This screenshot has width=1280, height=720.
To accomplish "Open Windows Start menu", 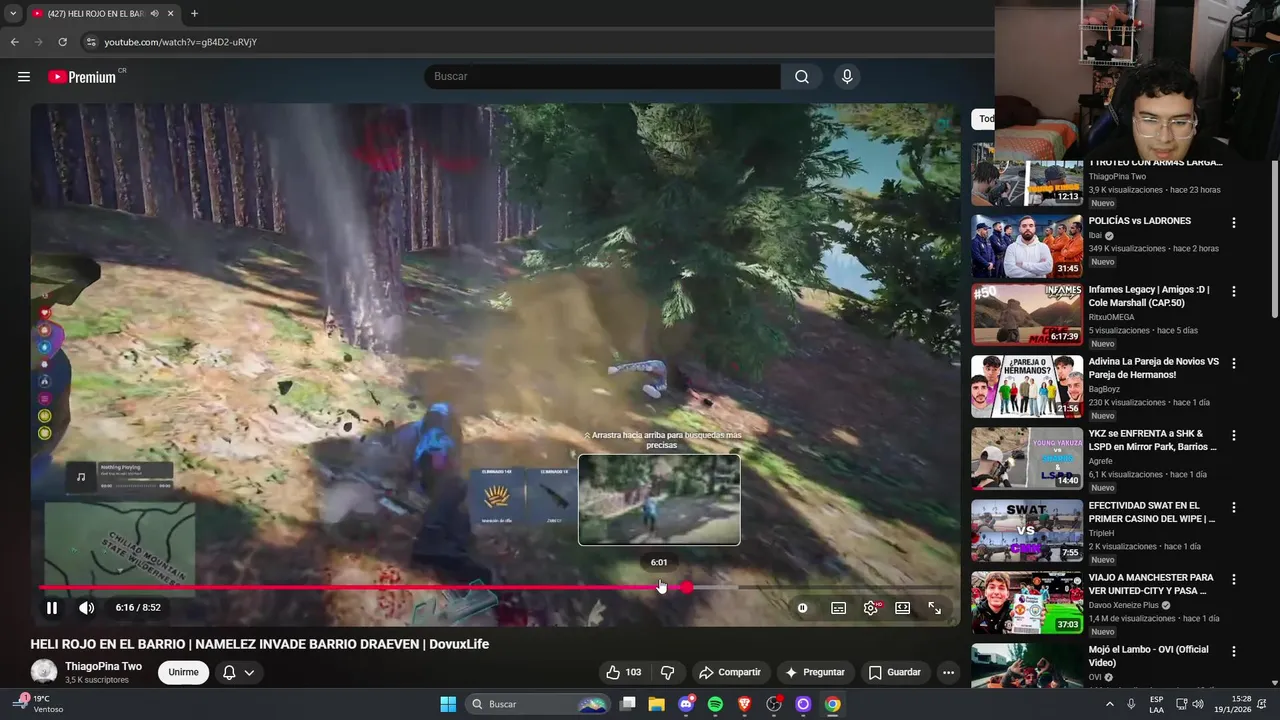I will click(448, 704).
